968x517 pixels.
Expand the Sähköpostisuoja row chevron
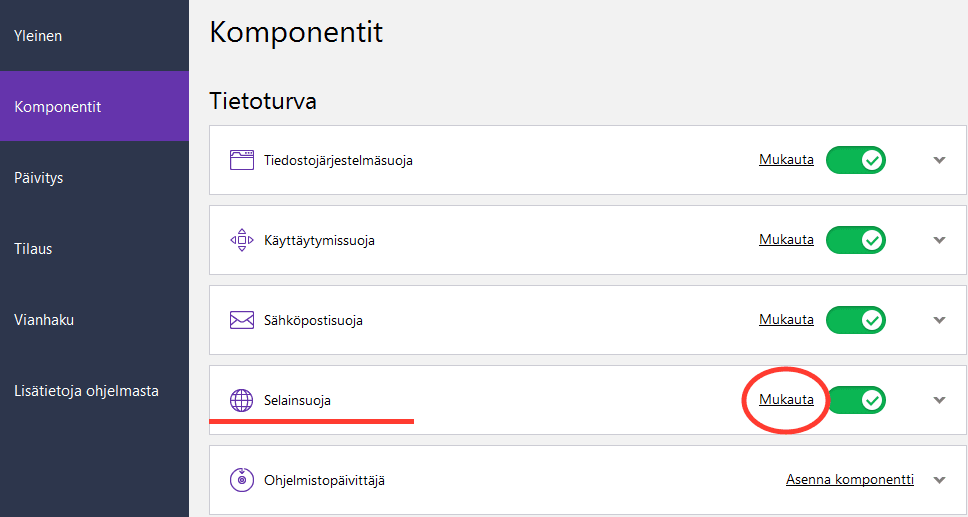939,320
